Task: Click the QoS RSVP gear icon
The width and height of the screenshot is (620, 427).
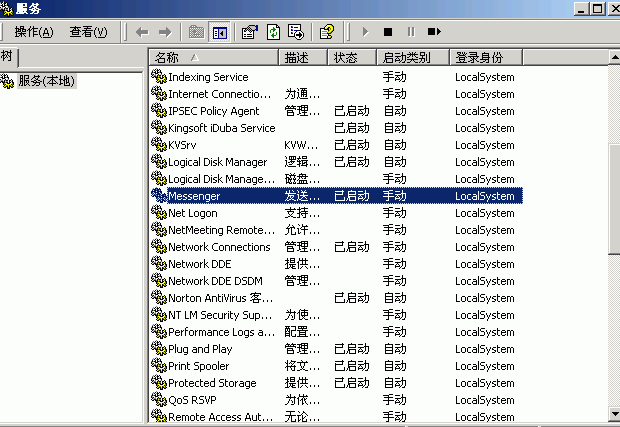Action: [159, 399]
